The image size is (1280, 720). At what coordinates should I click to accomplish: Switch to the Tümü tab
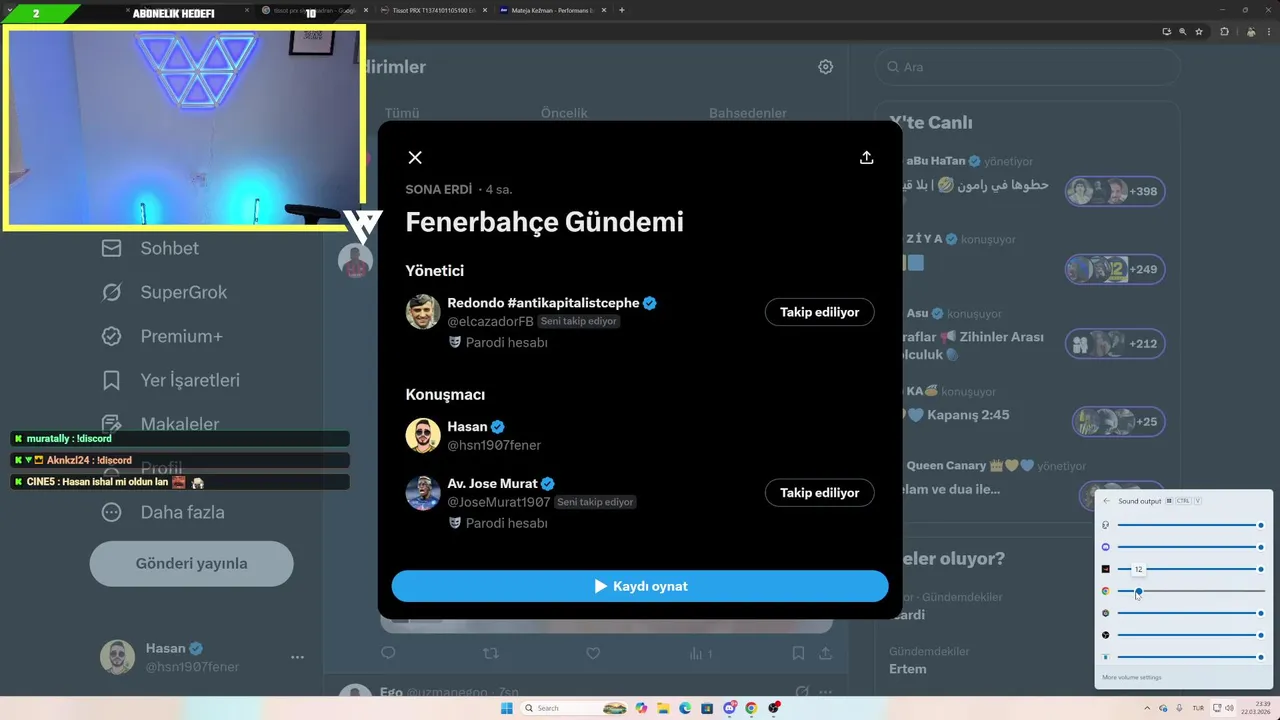pyautogui.click(x=402, y=113)
